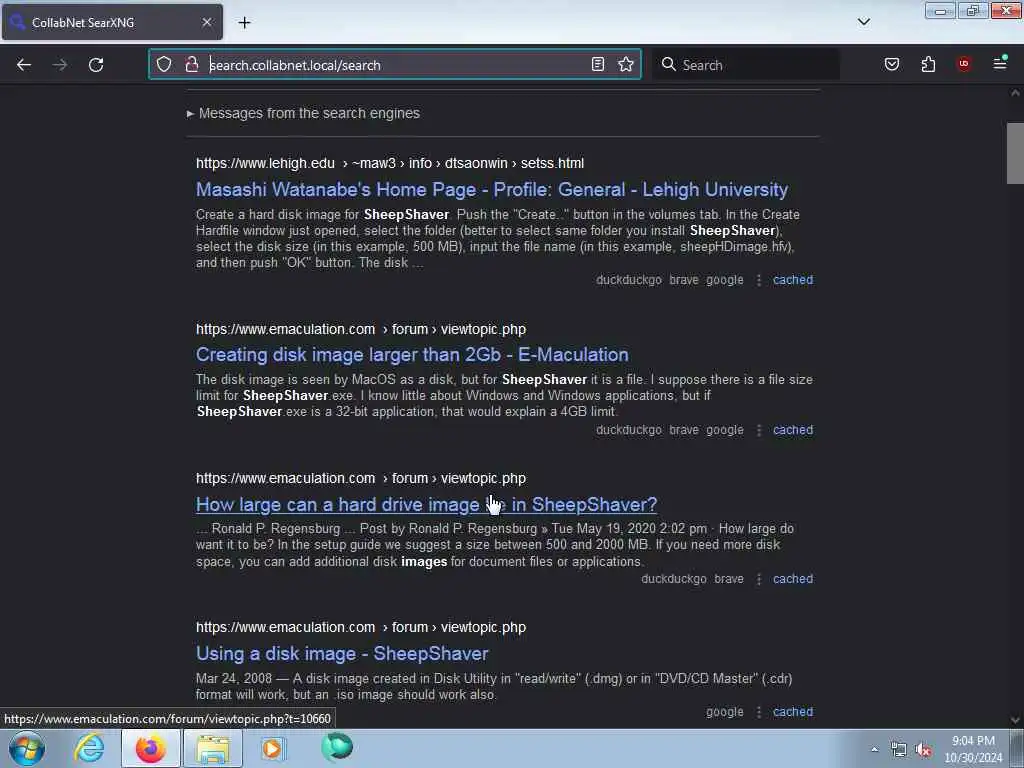The image size is (1024, 768).
Task: Click the emaculation.com URL above Creating disk image
Action: pyautogui.click(x=360, y=329)
